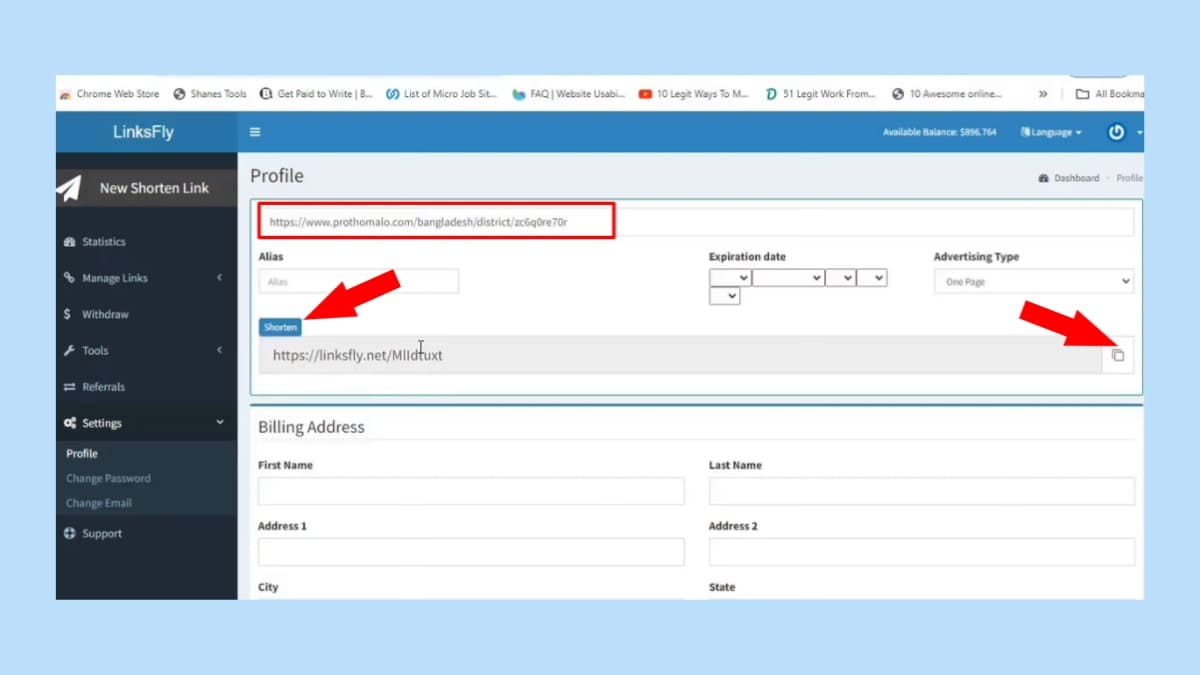Image resolution: width=1200 pixels, height=675 pixels.
Task: Open the Advertising Type dropdown
Action: (1034, 282)
